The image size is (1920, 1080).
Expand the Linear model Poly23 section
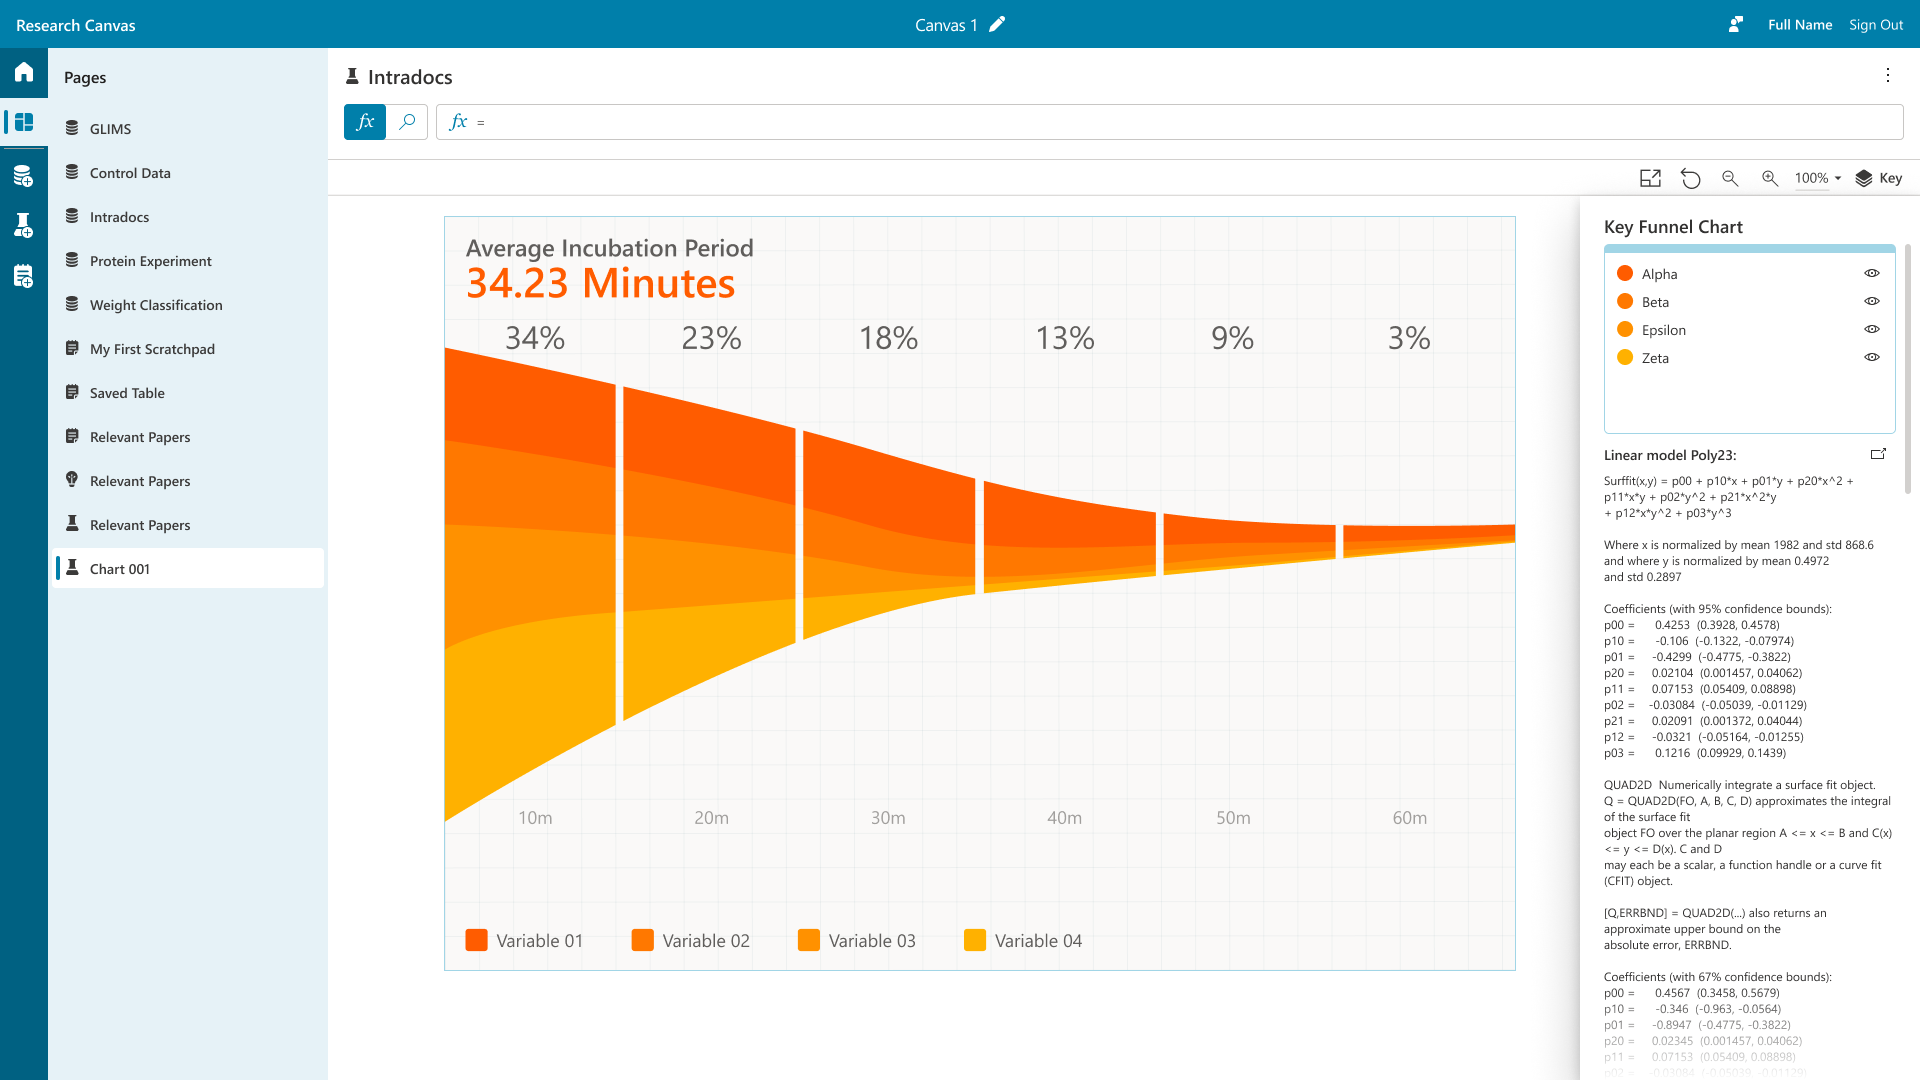click(x=1878, y=454)
